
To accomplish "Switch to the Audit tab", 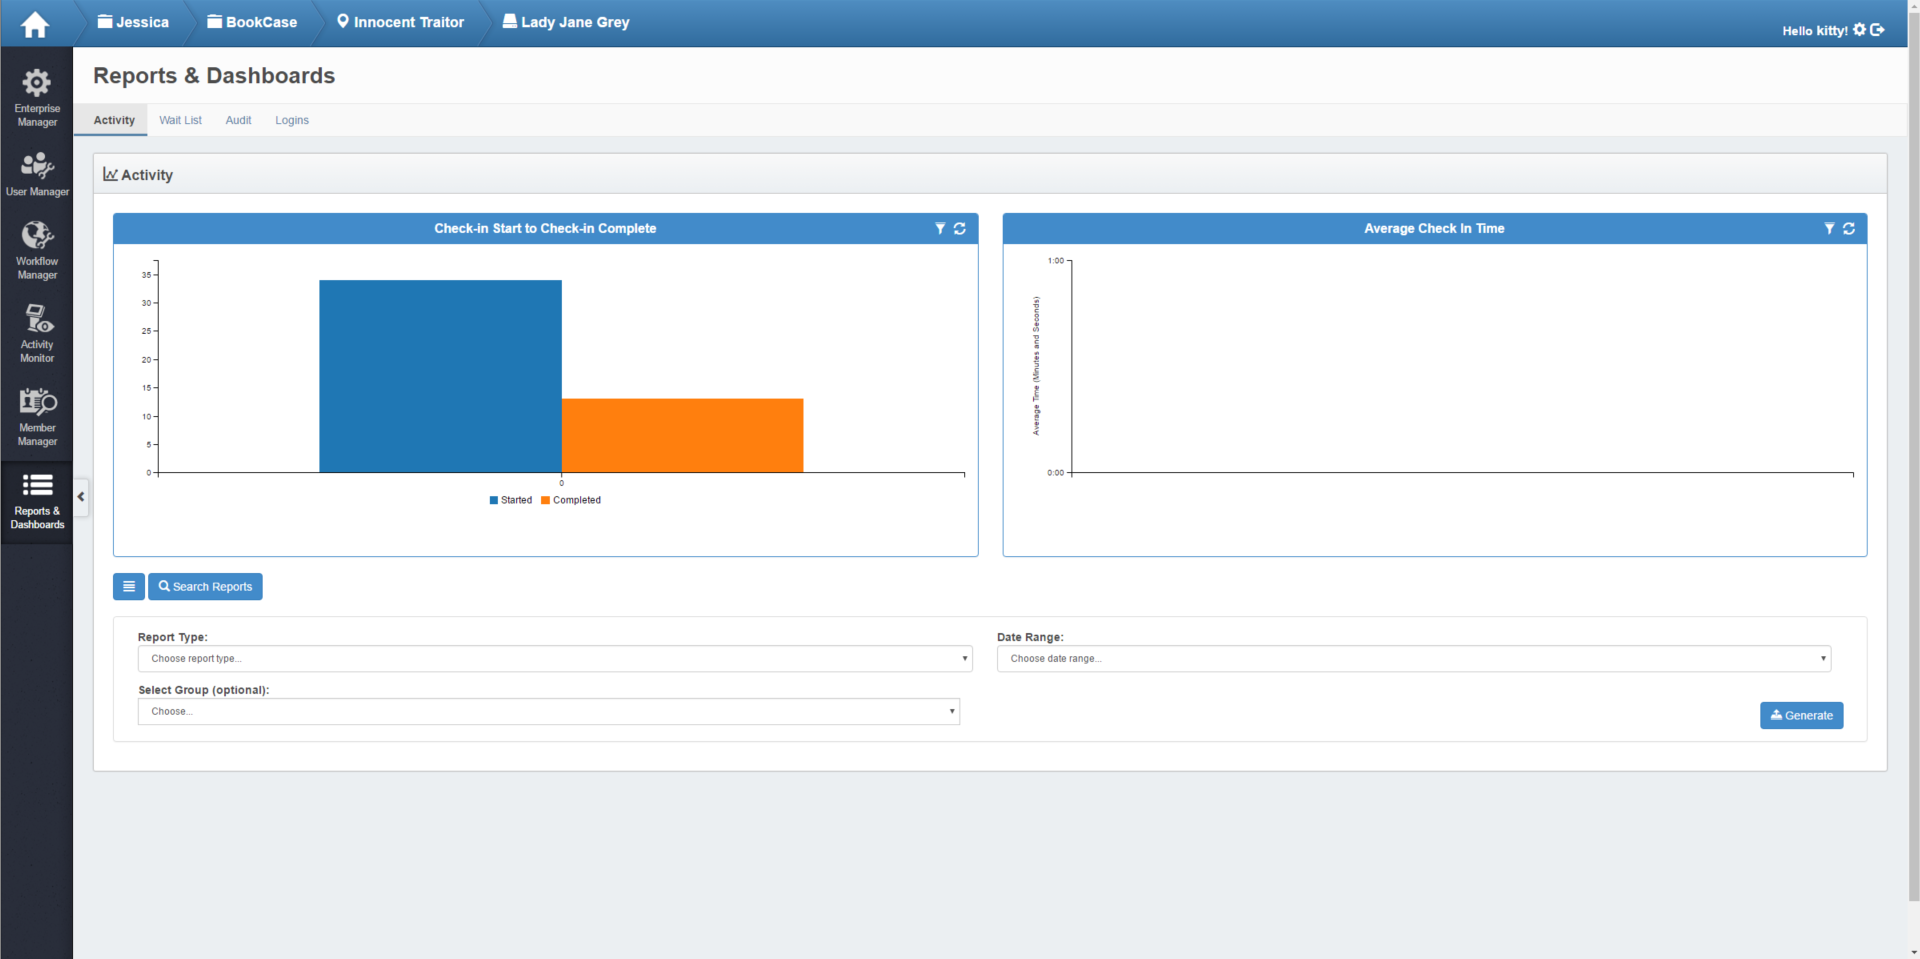I will coord(238,120).
